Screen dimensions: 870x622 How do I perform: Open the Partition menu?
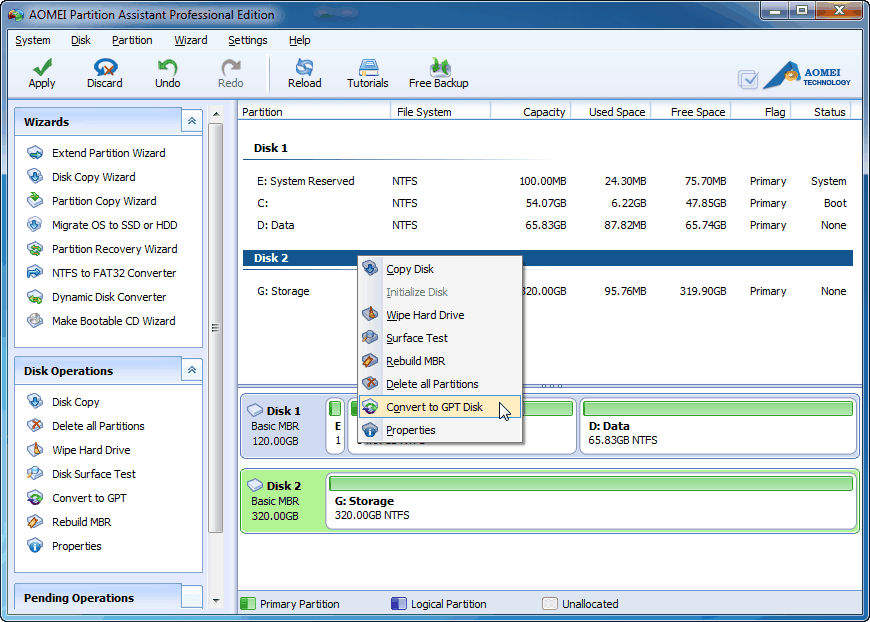[132, 41]
